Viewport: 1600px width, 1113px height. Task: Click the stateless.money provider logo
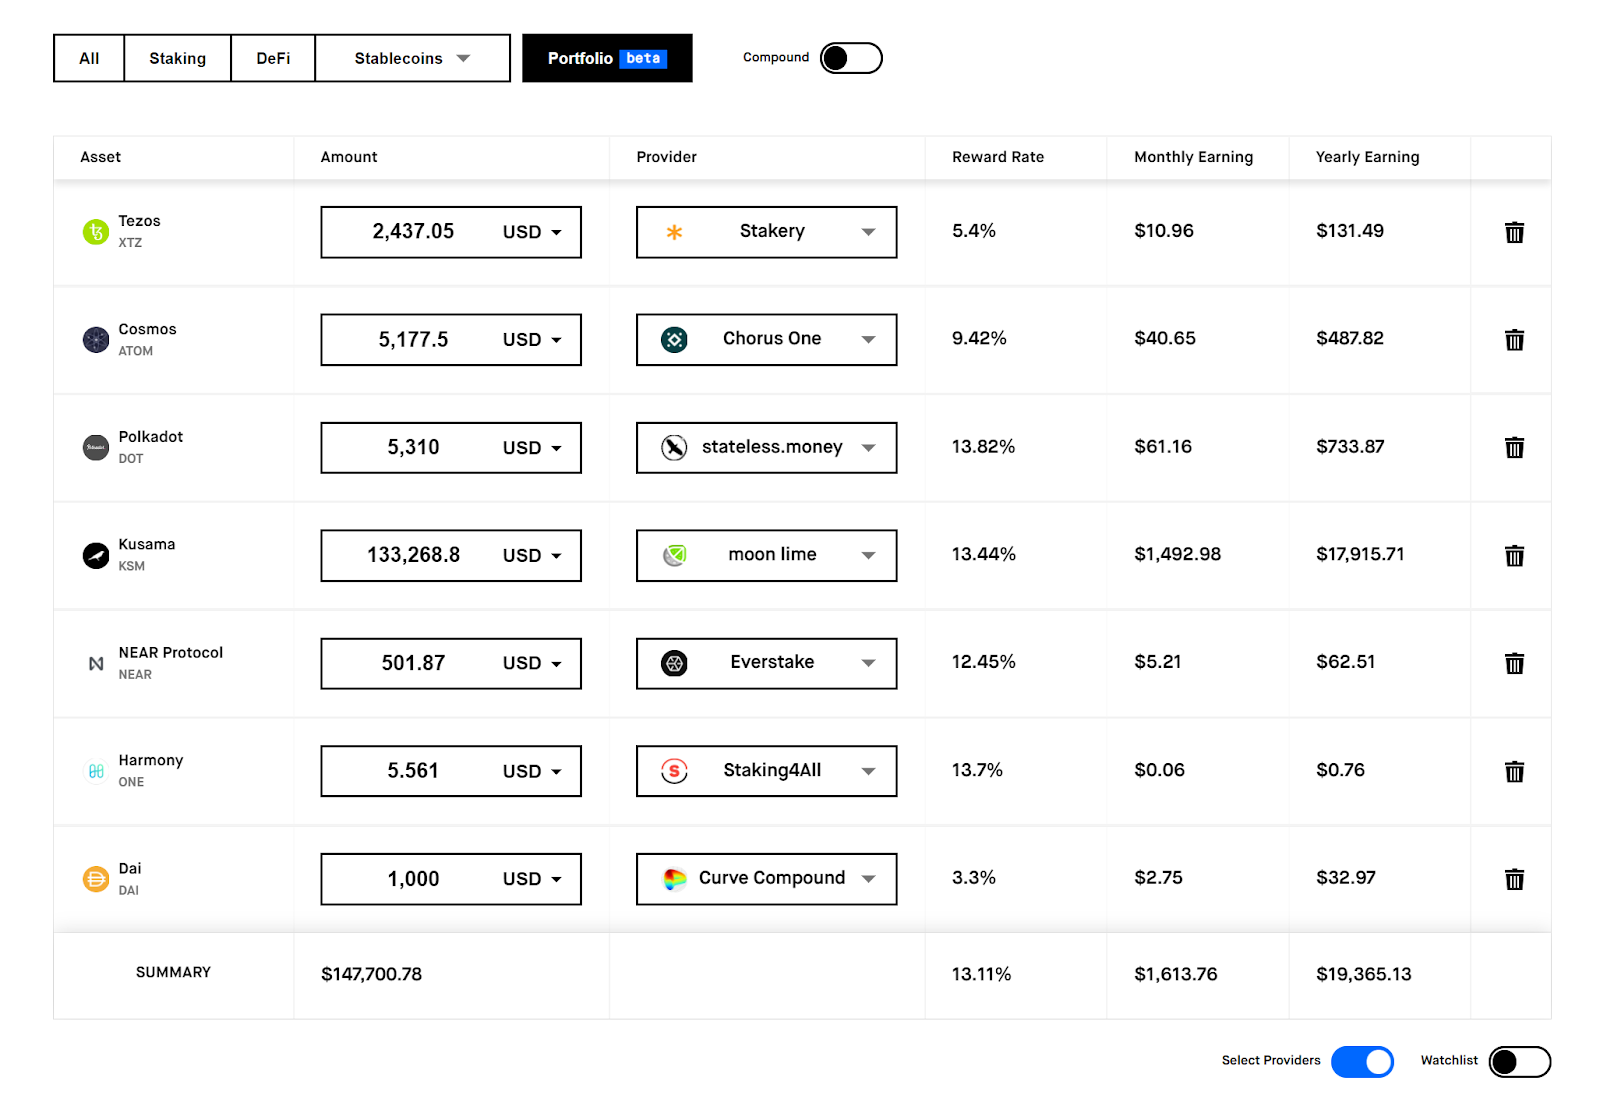675,447
